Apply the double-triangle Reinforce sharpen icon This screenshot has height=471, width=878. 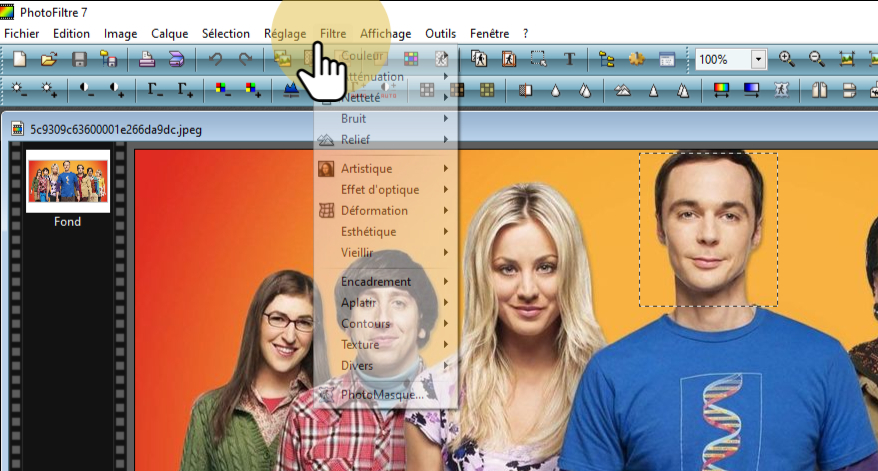(x=683, y=90)
